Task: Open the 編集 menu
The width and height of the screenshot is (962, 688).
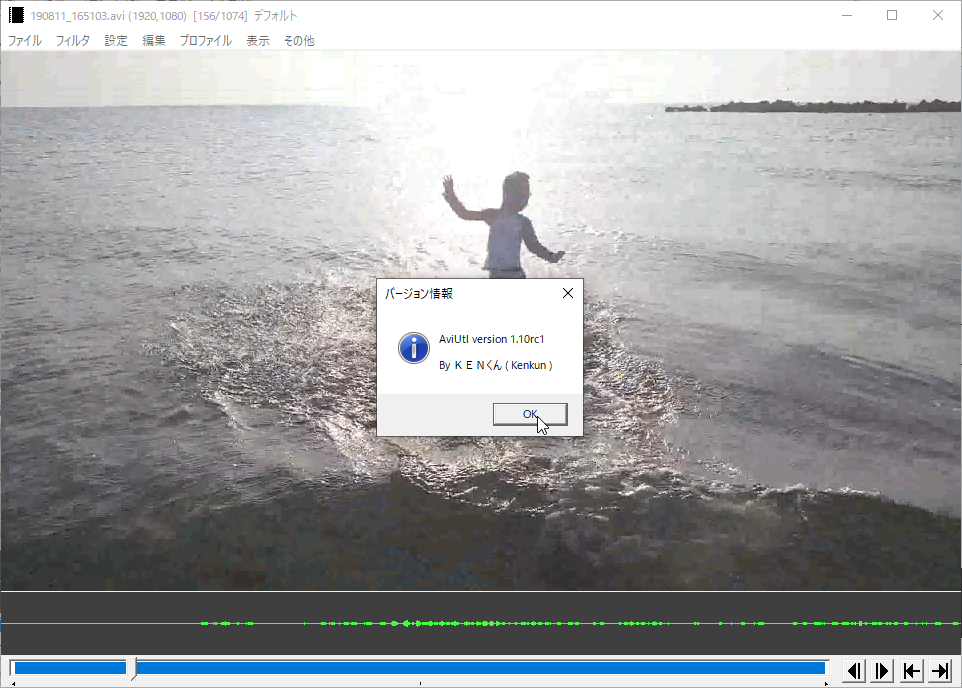Action: [x=154, y=41]
